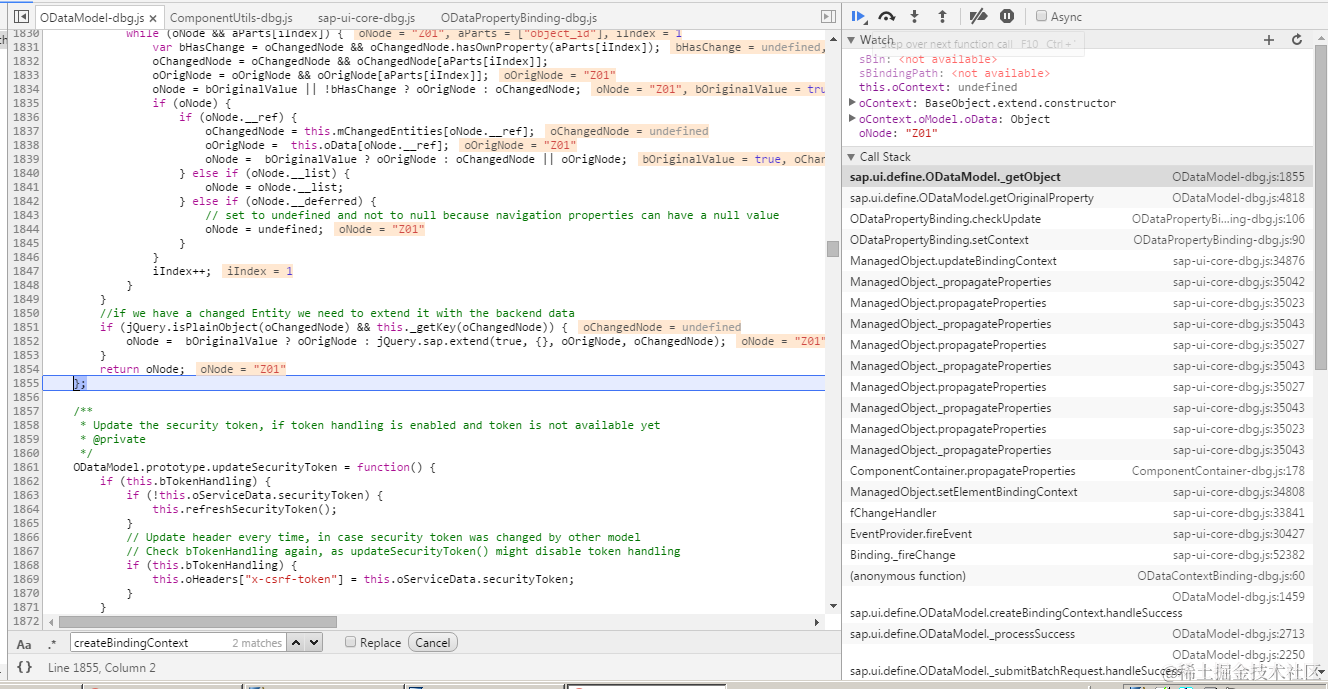Select call stack frame ODataModel._getObject
The image size is (1328, 689).
1077,177
